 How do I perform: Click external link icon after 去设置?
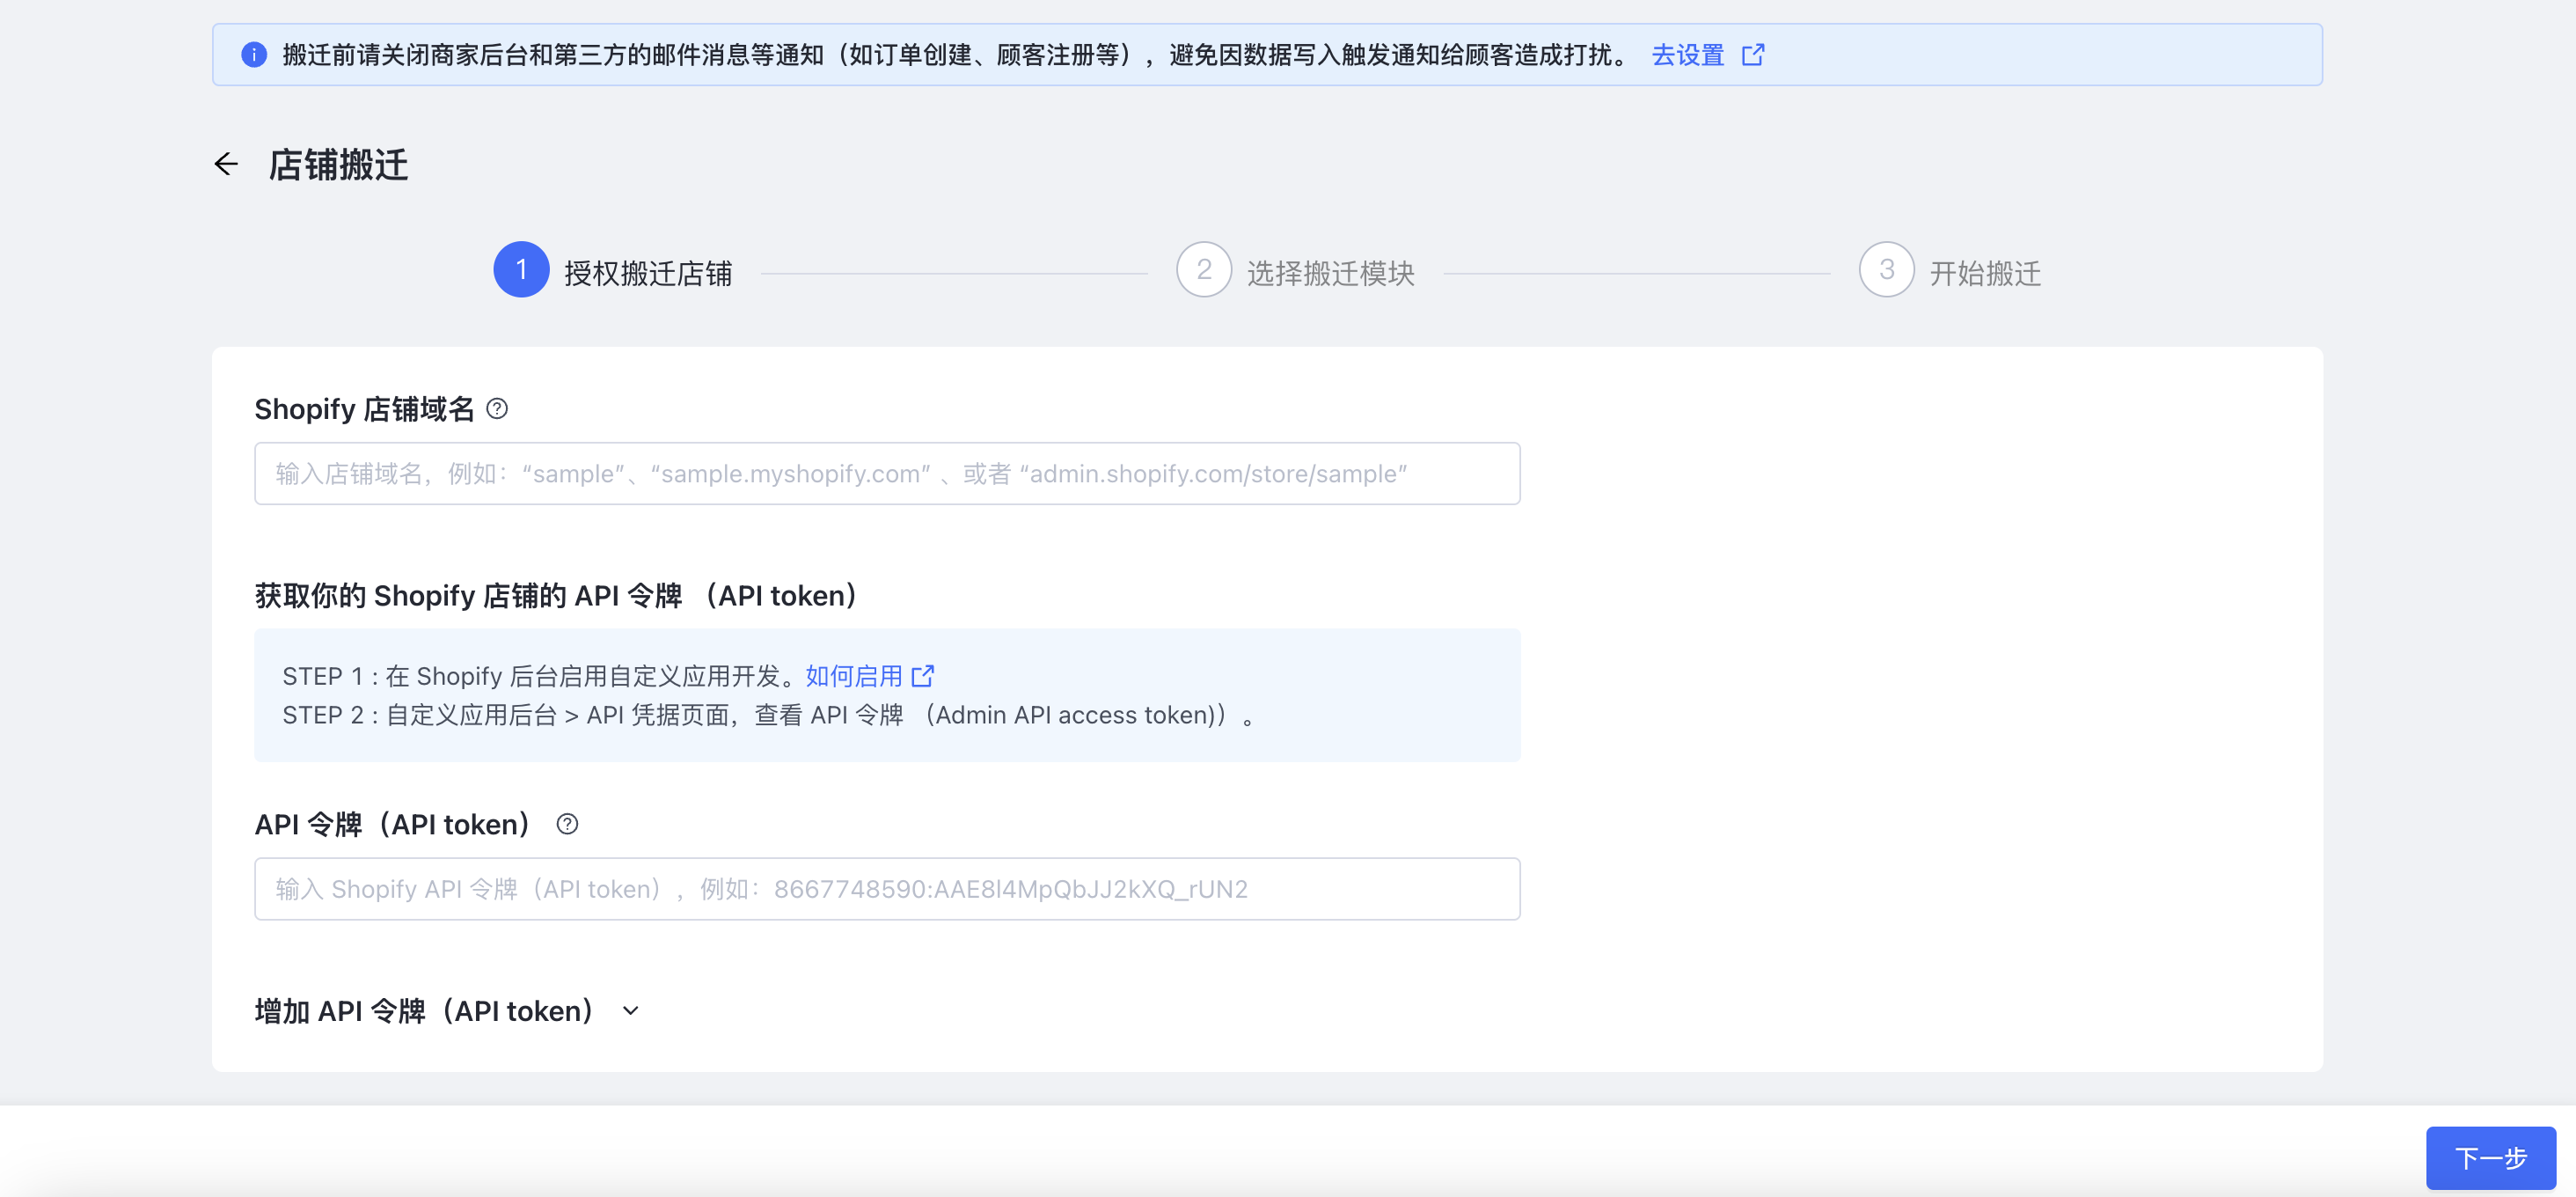click(x=1753, y=55)
